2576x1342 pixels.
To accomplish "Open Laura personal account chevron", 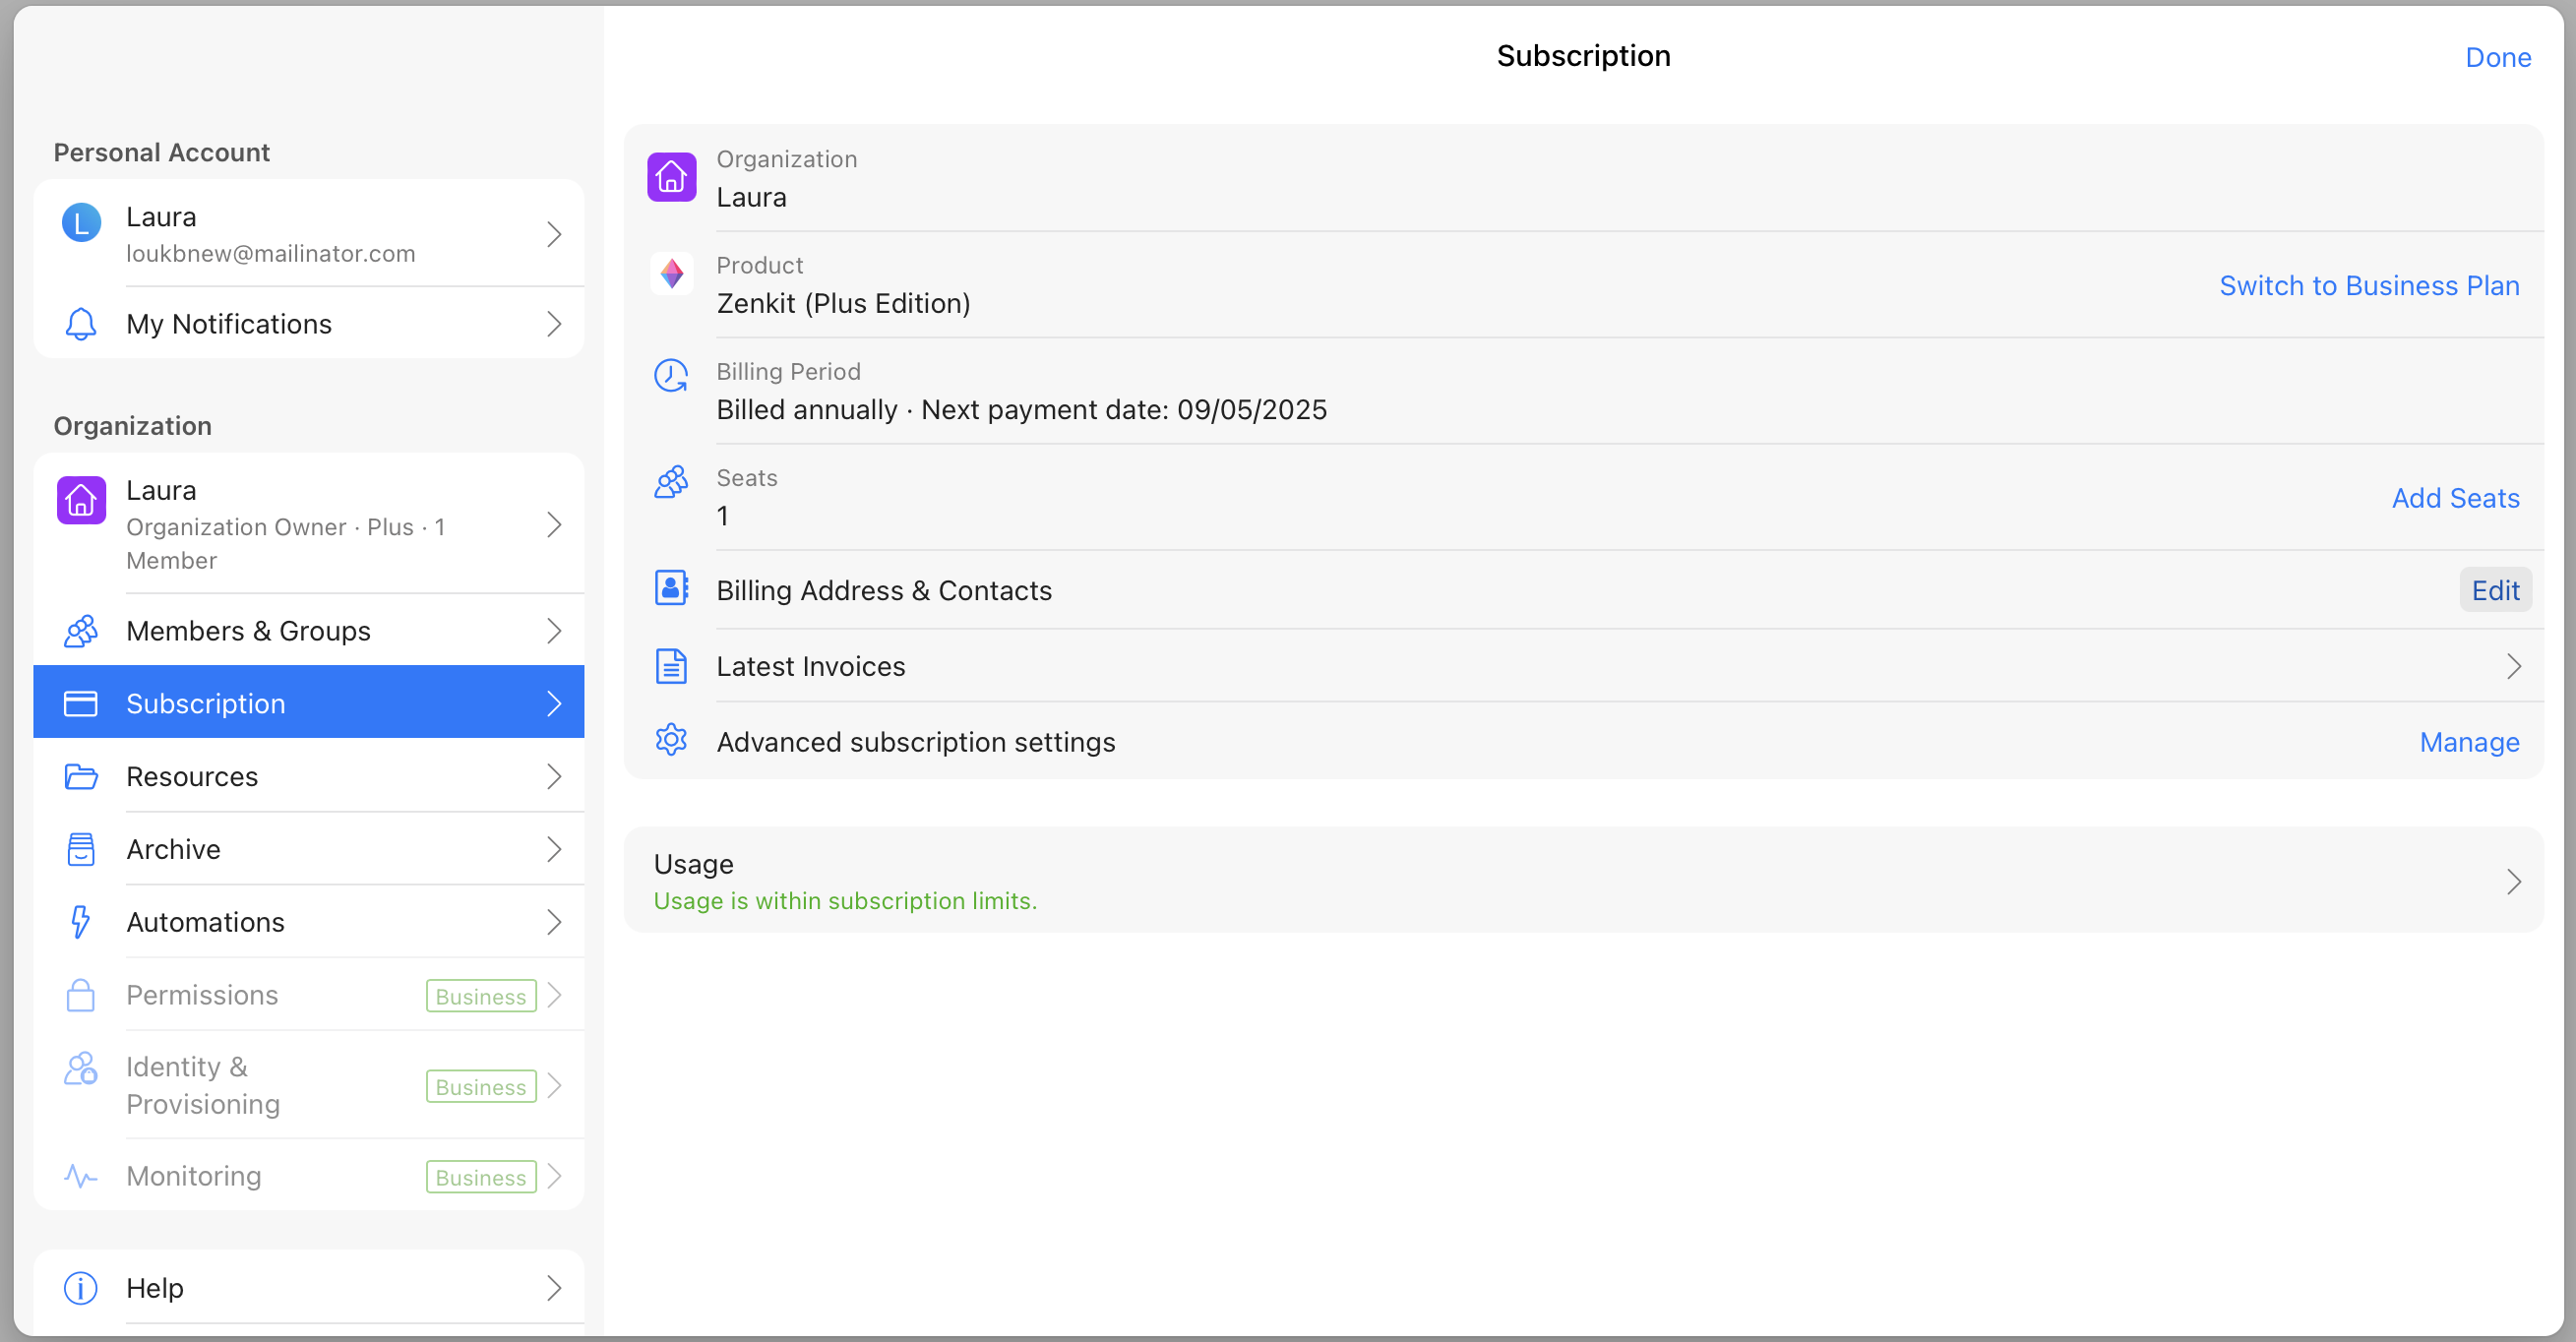I will coord(554,234).
